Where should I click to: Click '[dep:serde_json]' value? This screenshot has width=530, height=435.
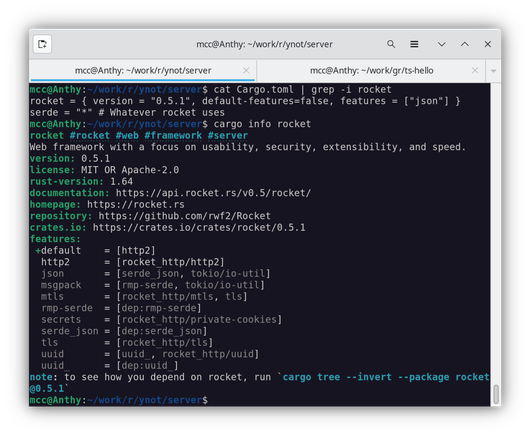[162, 331]
